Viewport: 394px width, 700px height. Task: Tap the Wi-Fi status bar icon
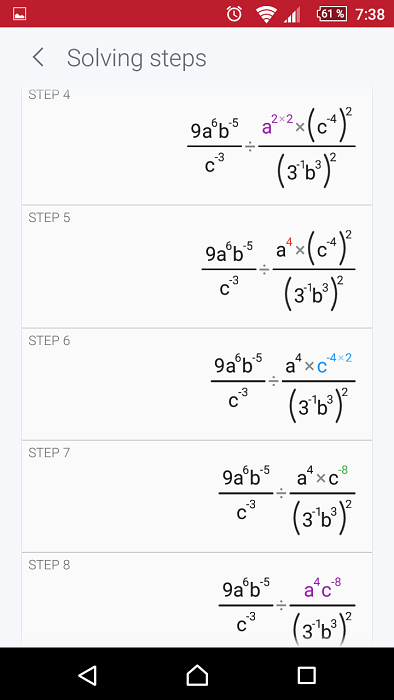[266, 15]
